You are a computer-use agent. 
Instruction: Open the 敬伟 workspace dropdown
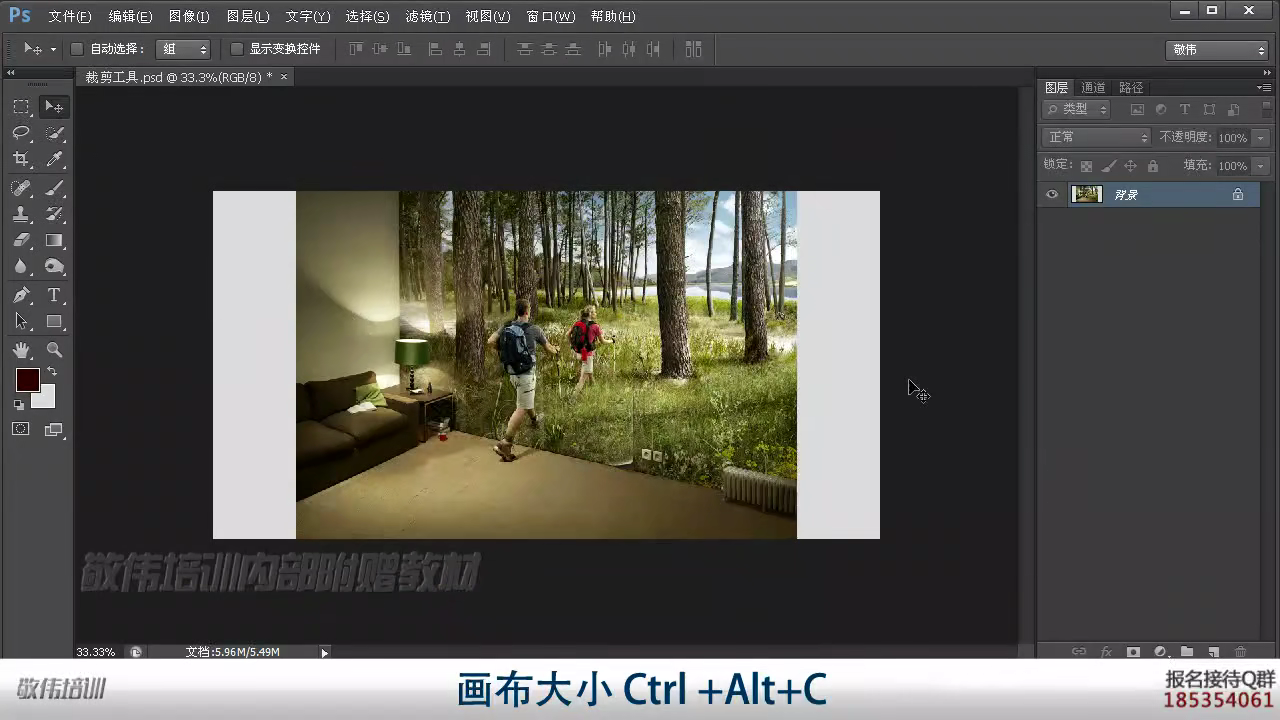click(1217, 49)
